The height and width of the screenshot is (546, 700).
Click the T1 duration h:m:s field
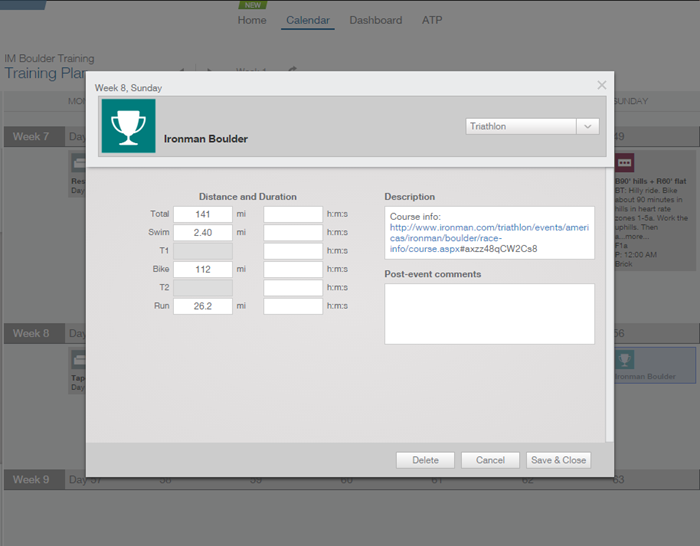(x=293, y=251)
